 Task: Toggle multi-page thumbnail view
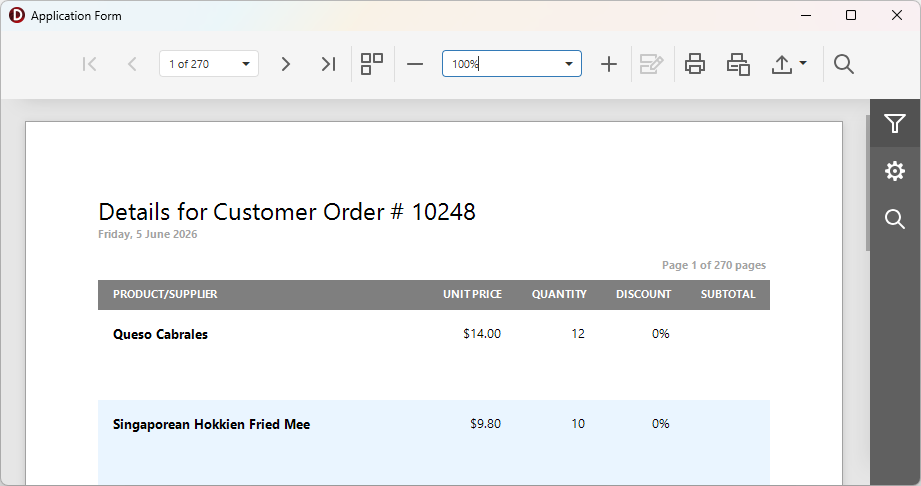click(x=372, y=64)
